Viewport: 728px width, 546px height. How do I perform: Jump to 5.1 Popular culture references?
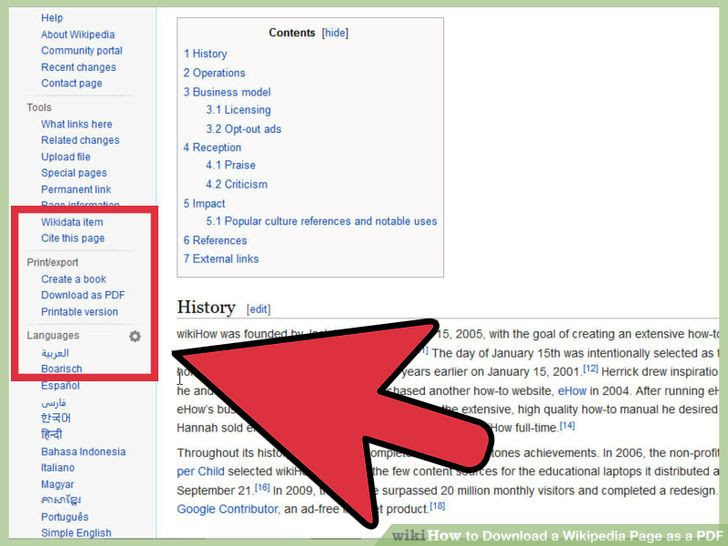322,221
